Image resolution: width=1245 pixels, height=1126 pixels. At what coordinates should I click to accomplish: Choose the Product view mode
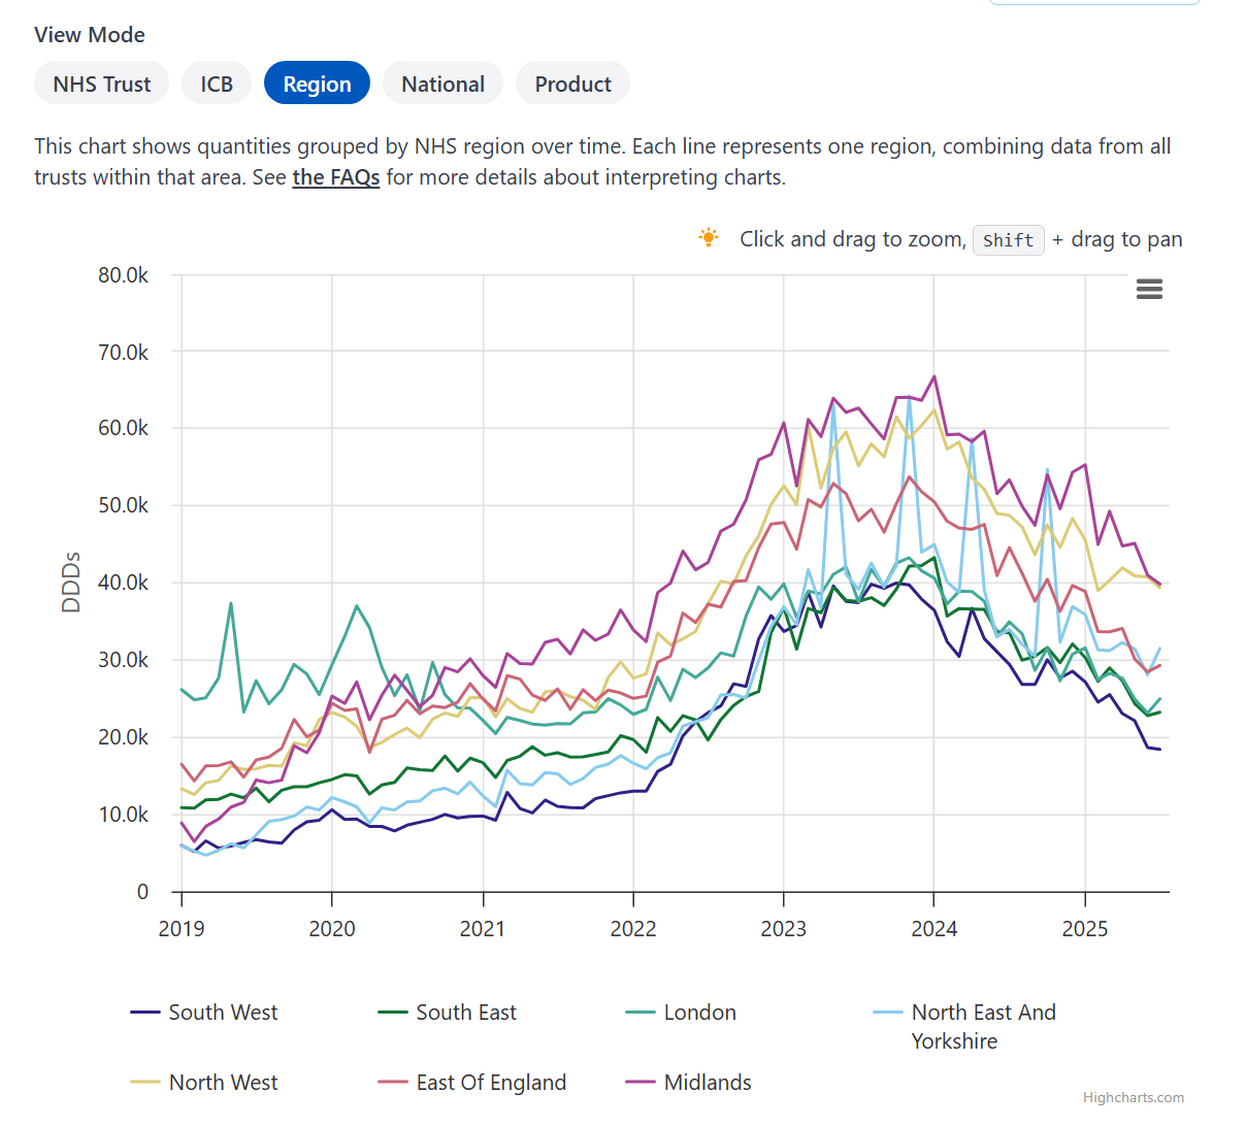coord(573,84)
